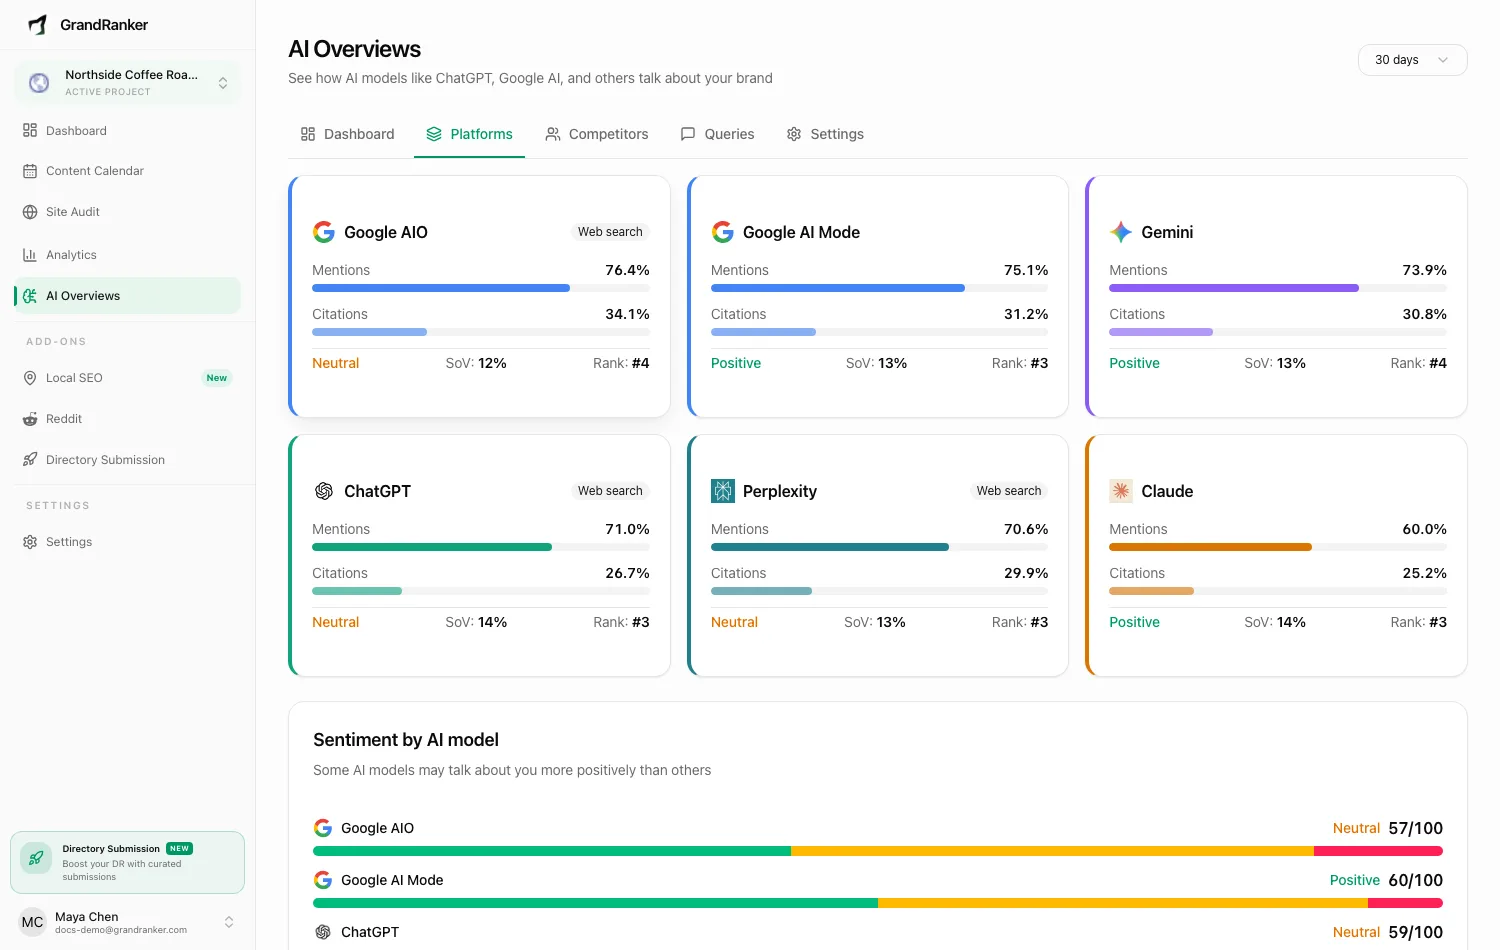Viewport: 1500px width, 950px height.
Task: Click the MC user avatar
Action: pos(33,922)
